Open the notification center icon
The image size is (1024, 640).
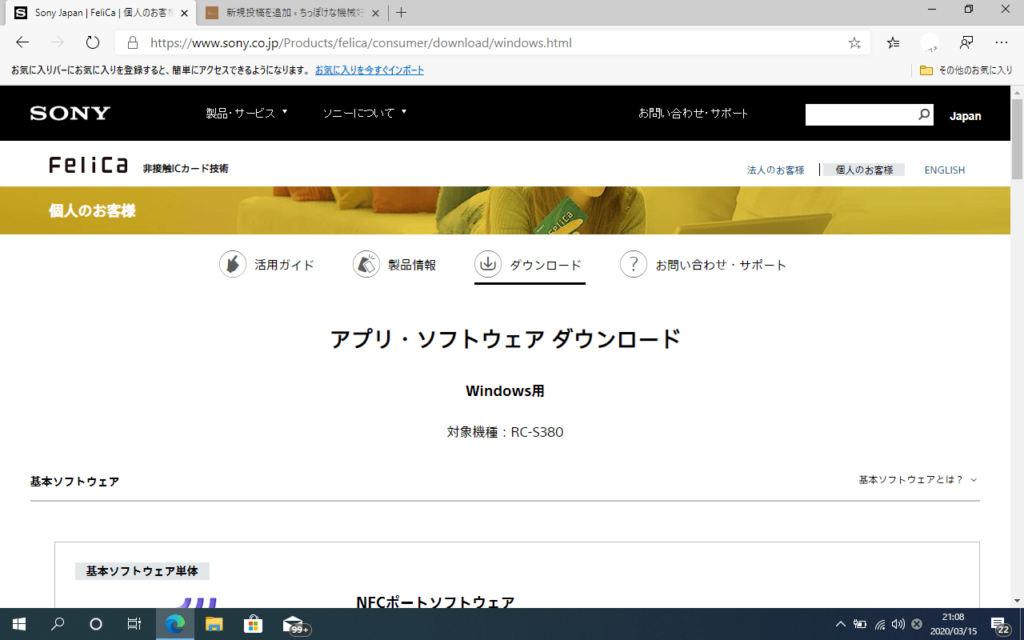[x=1000, y=625]
